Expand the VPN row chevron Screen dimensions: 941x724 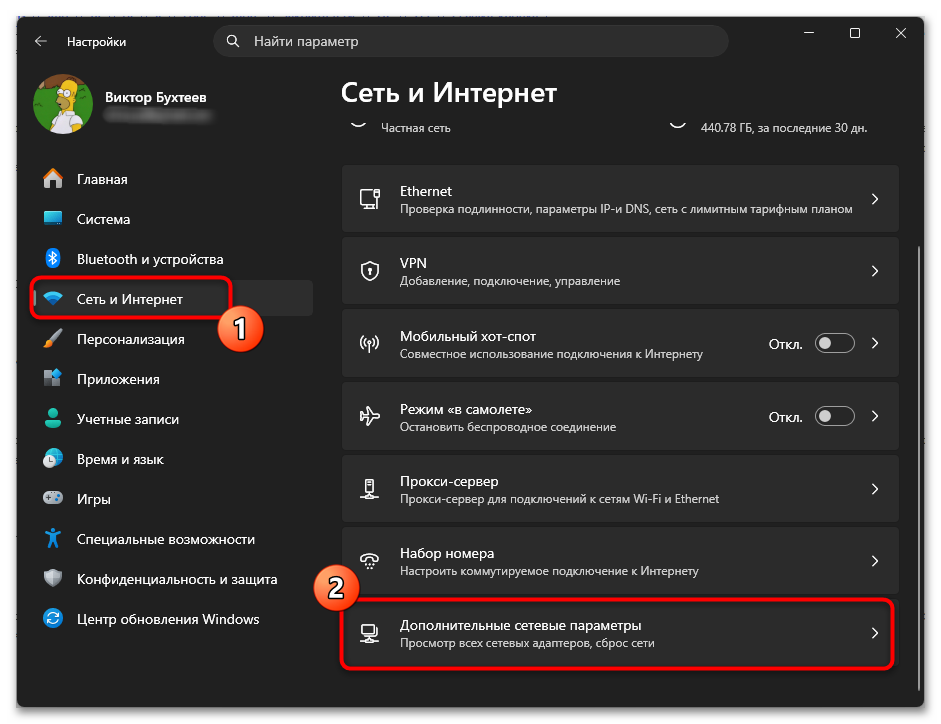click(x=875, y=271)
